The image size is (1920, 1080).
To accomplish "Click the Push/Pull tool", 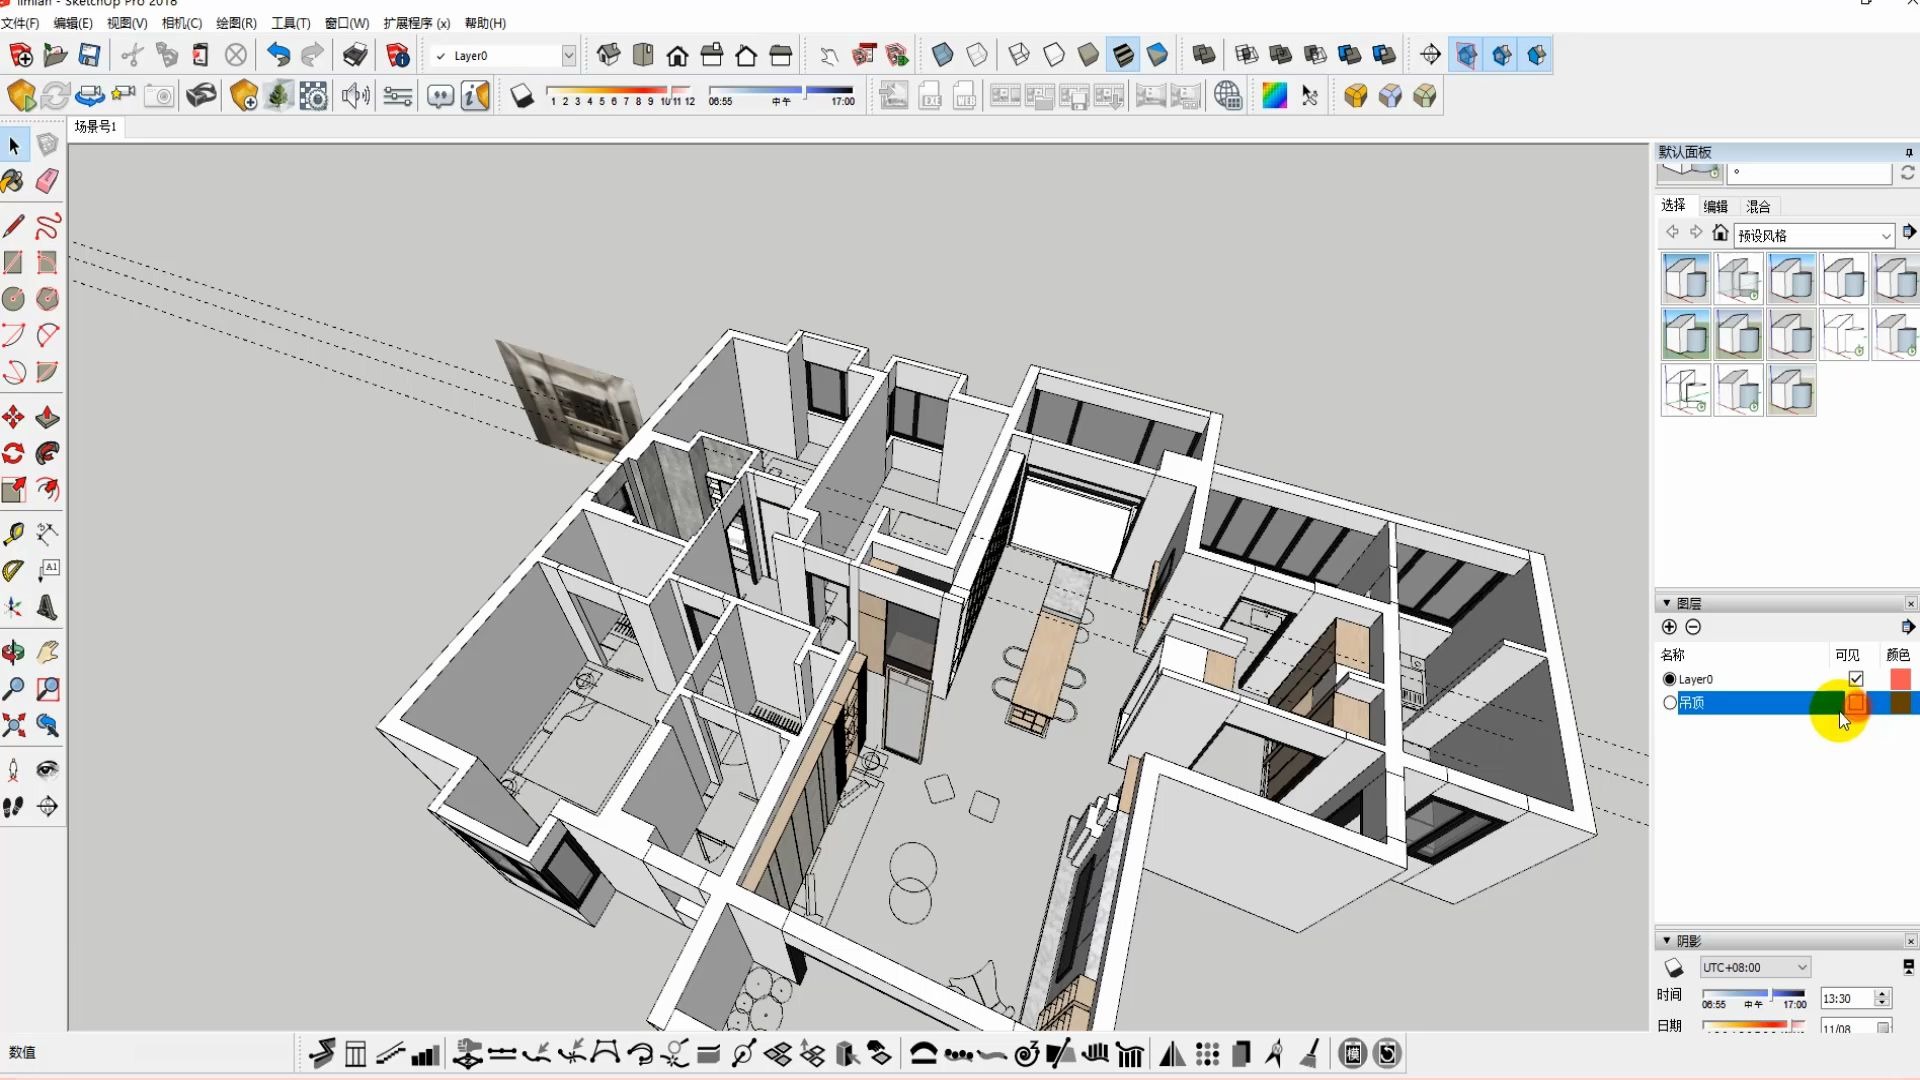I will click(47, 417).
